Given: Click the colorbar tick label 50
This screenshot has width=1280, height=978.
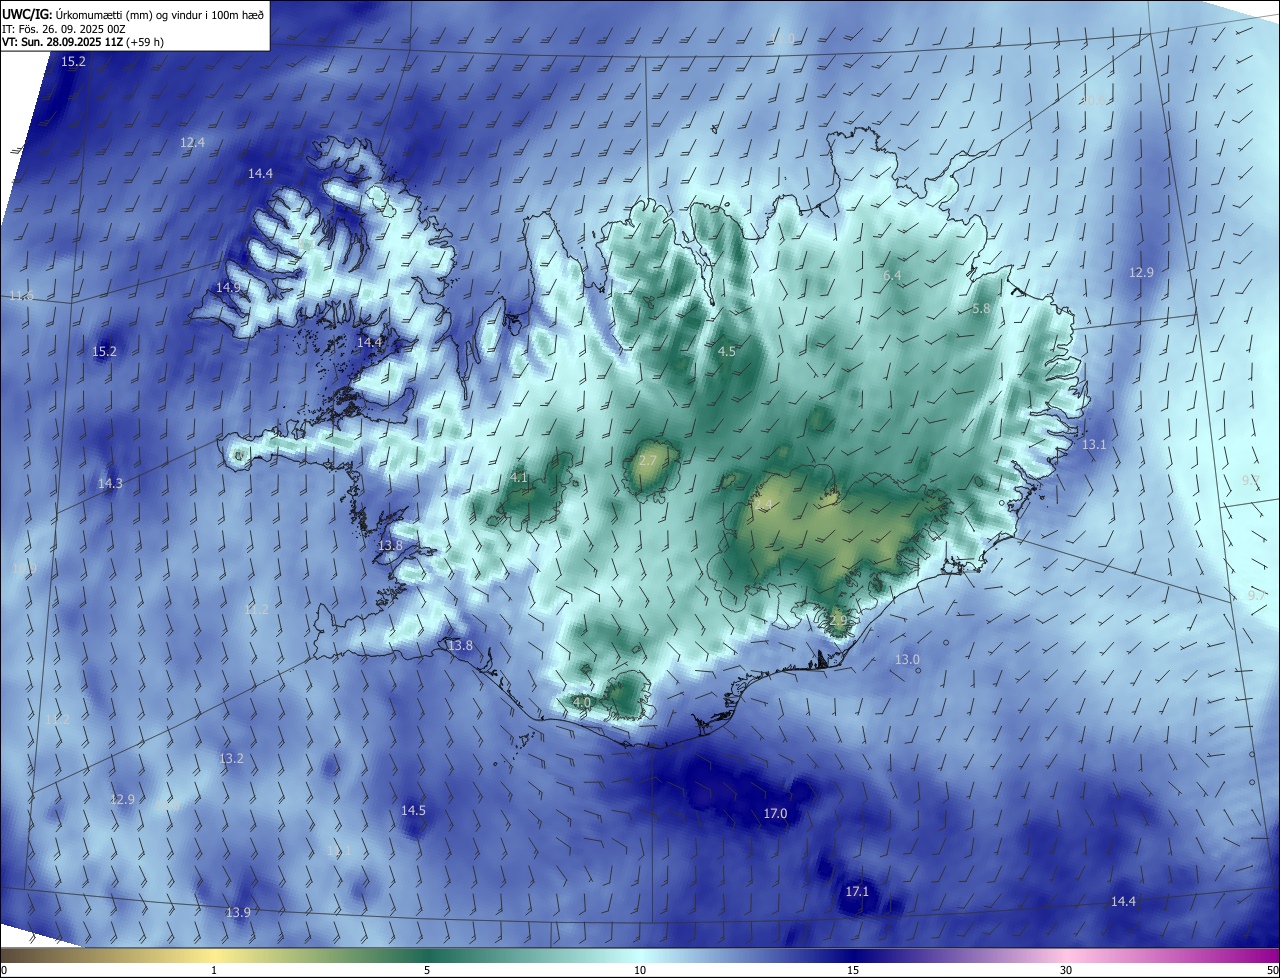Looking at the screenshot, I should pyautogui.click(x=1272, y=970).
